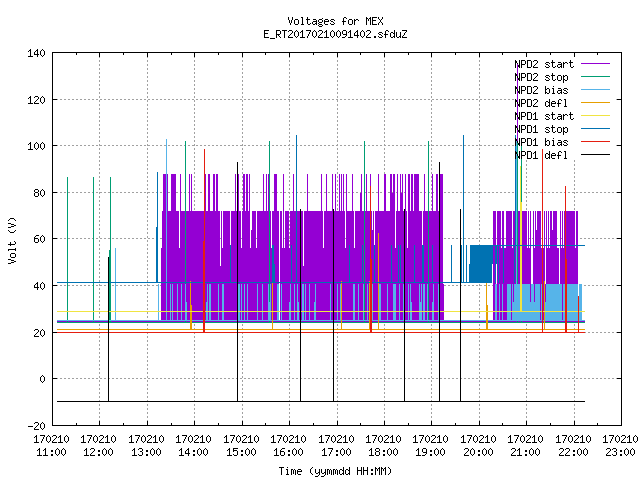Click the green legend line sample for NPD2 stop
640x480 pixels.
596,77
